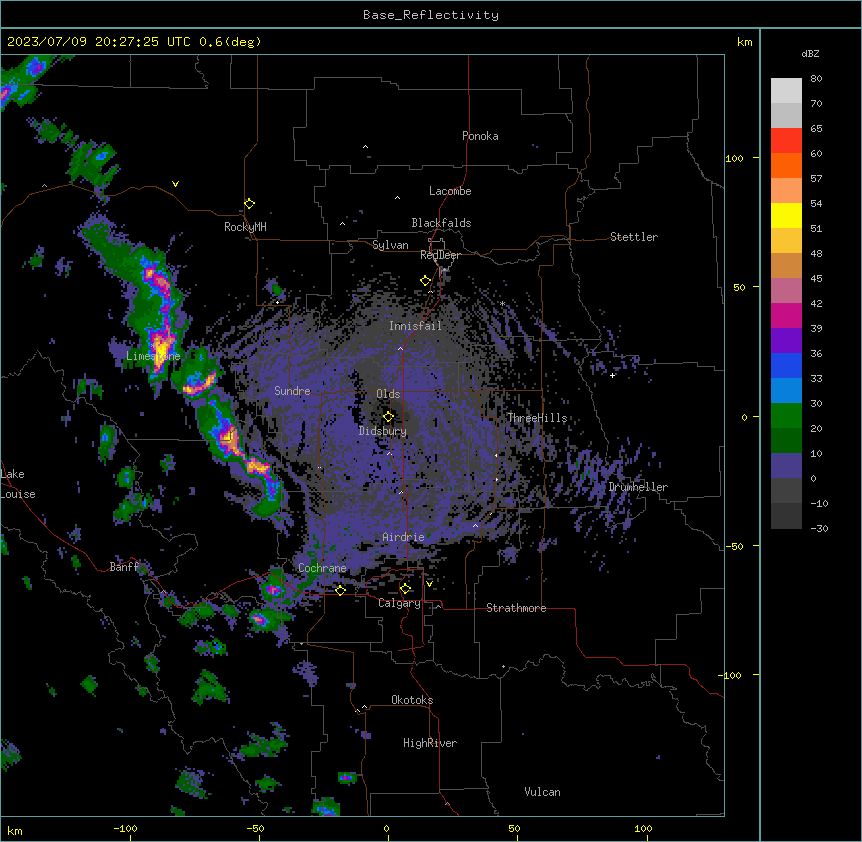Click the Base_Reflectivity title text
The width and height of the screenshot is (862, 842).
click(430, 15)
